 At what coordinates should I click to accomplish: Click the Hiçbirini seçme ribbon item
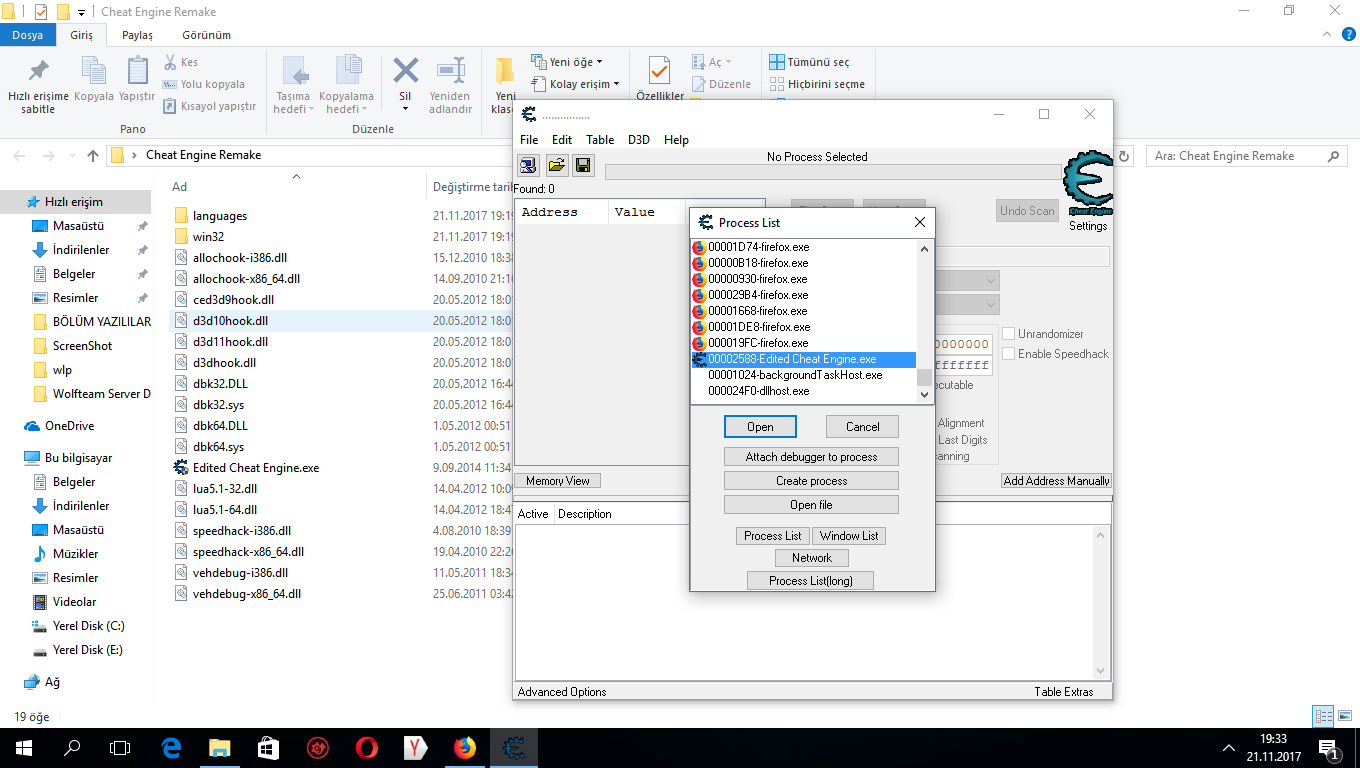tap(816, 84)
